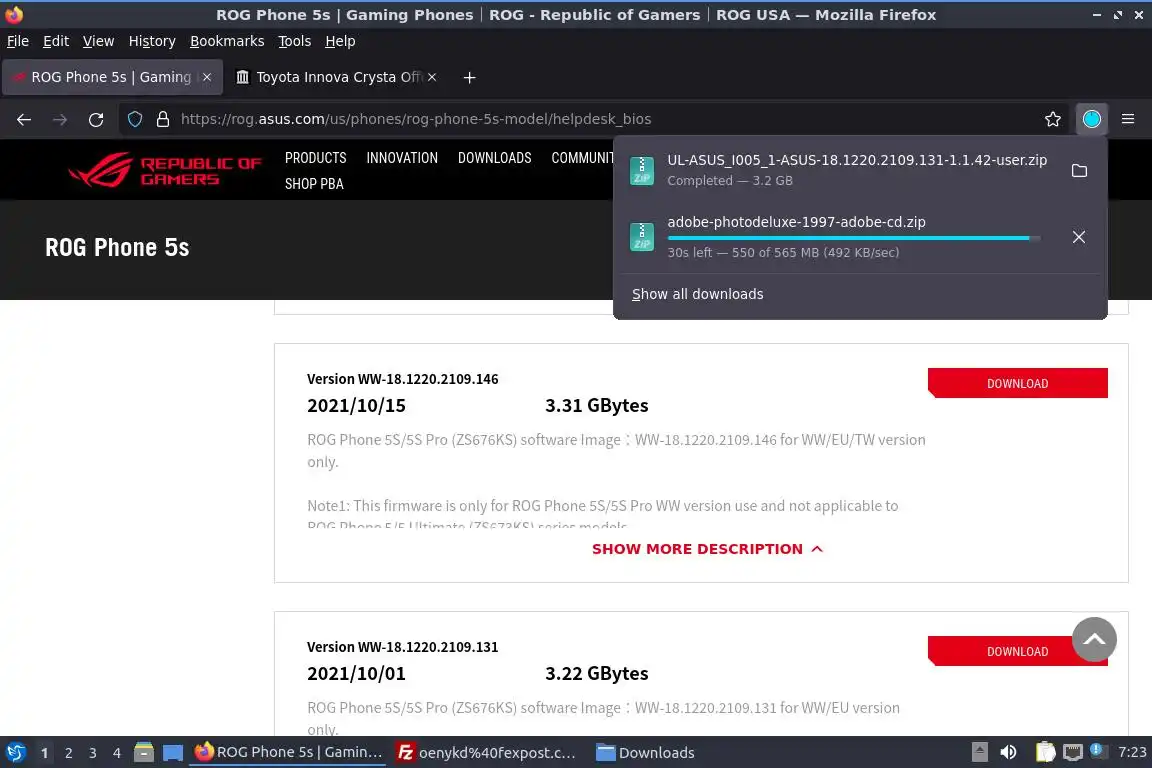Switch to workspace 2

coord(68,753)
